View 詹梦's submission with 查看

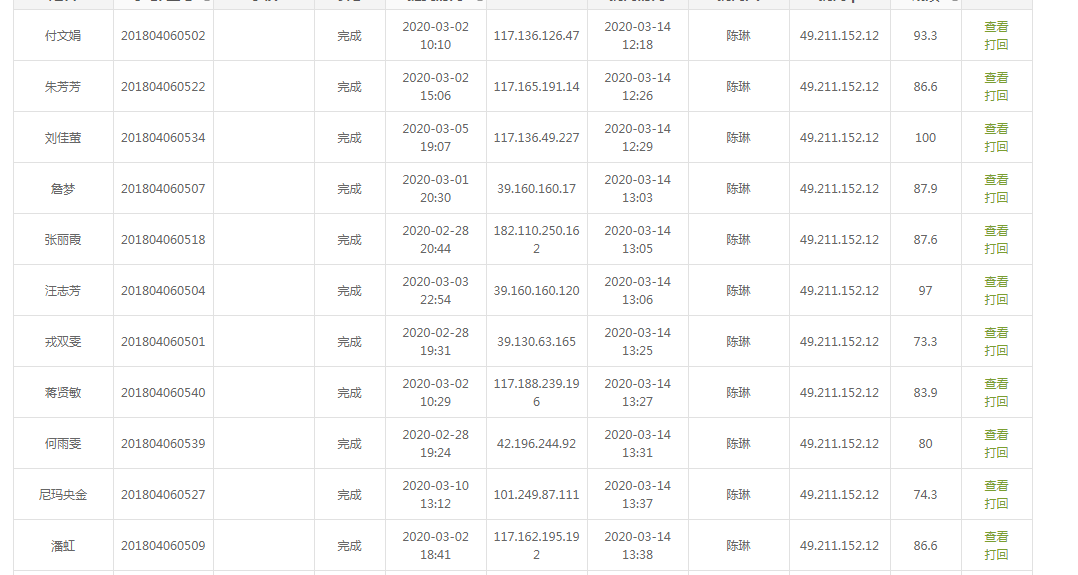[996, 180]
